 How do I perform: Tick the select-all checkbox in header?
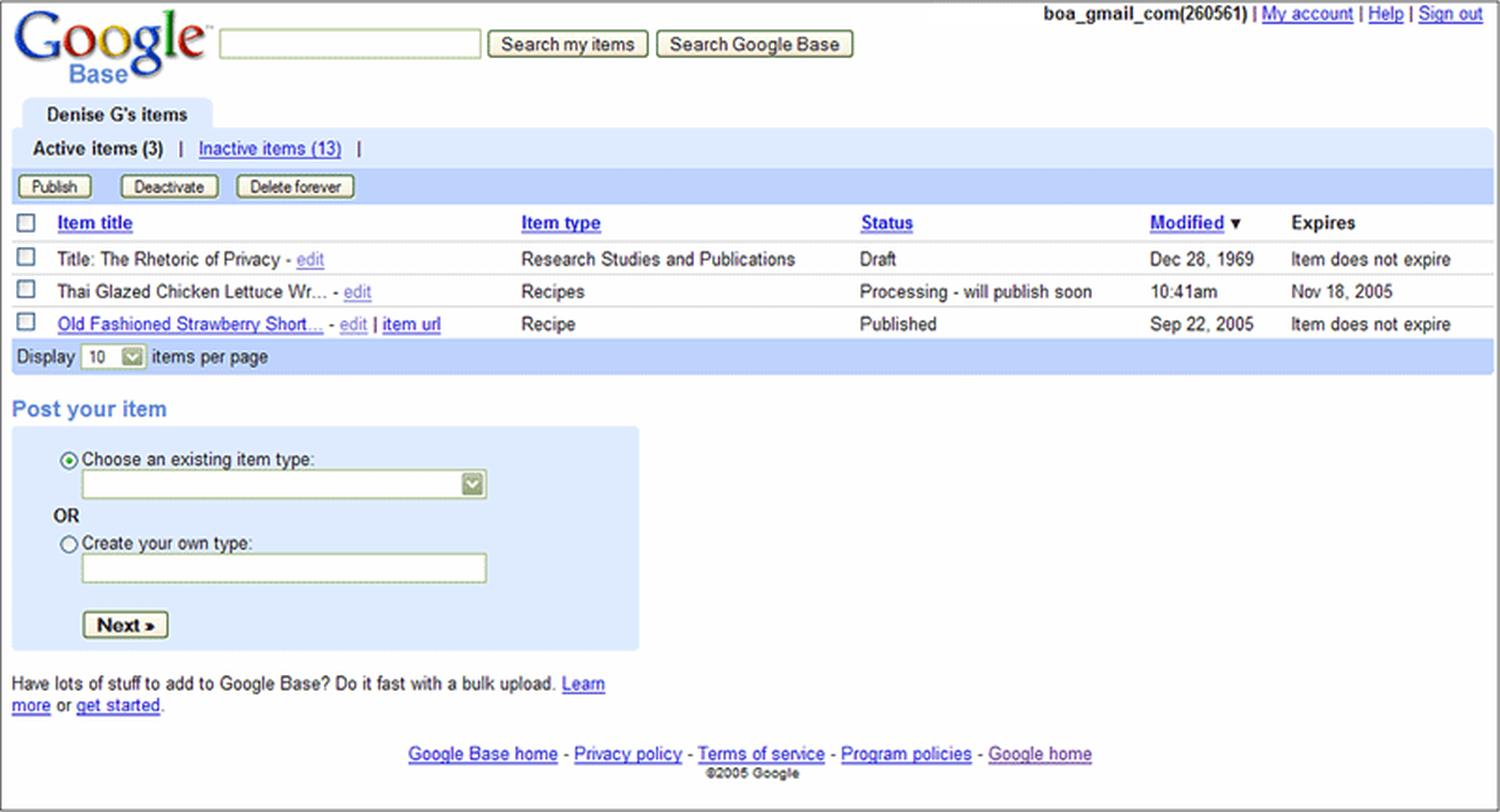pyautogui.click(x=26, y=223)
